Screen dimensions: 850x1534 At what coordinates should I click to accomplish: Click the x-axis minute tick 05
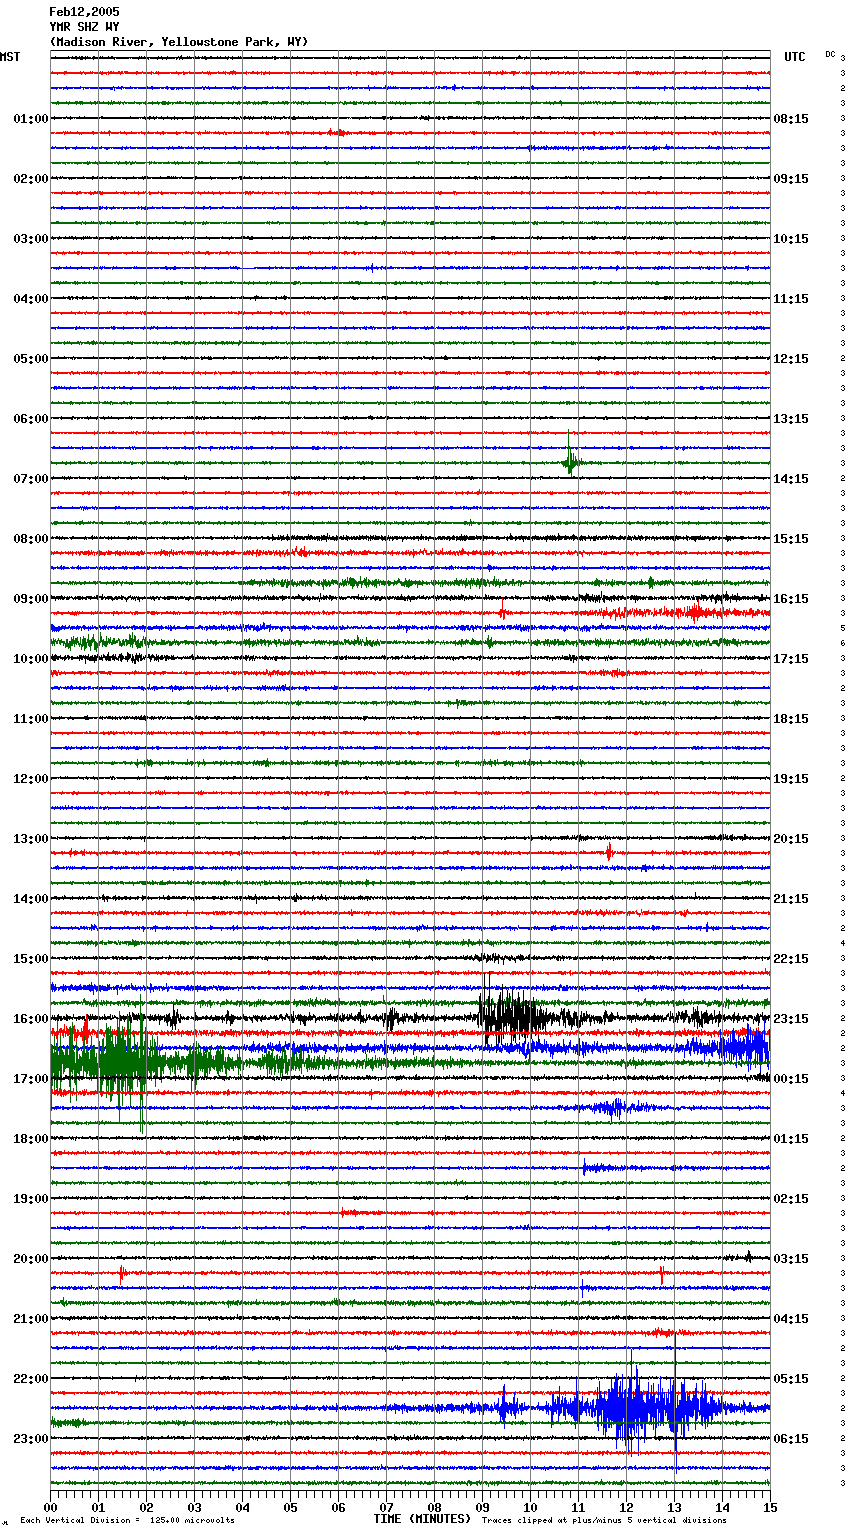point(290,1507)
